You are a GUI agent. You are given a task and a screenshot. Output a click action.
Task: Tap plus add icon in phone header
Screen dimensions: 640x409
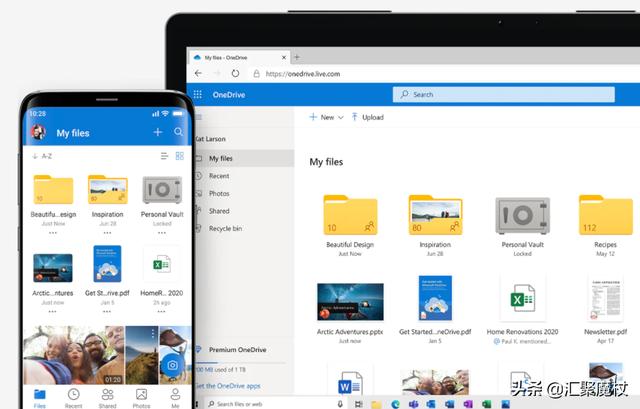coord(158,132)
